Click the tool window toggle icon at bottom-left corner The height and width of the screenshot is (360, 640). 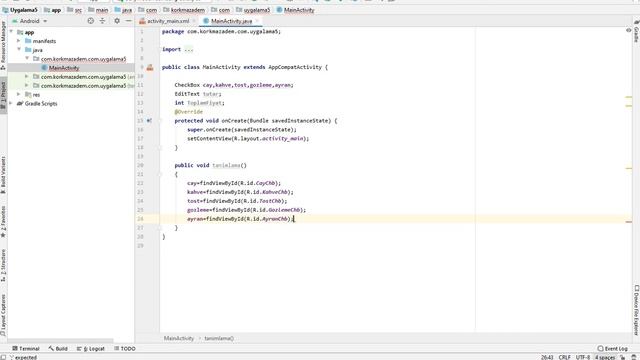pyautogui.click(x=3, y=357)
